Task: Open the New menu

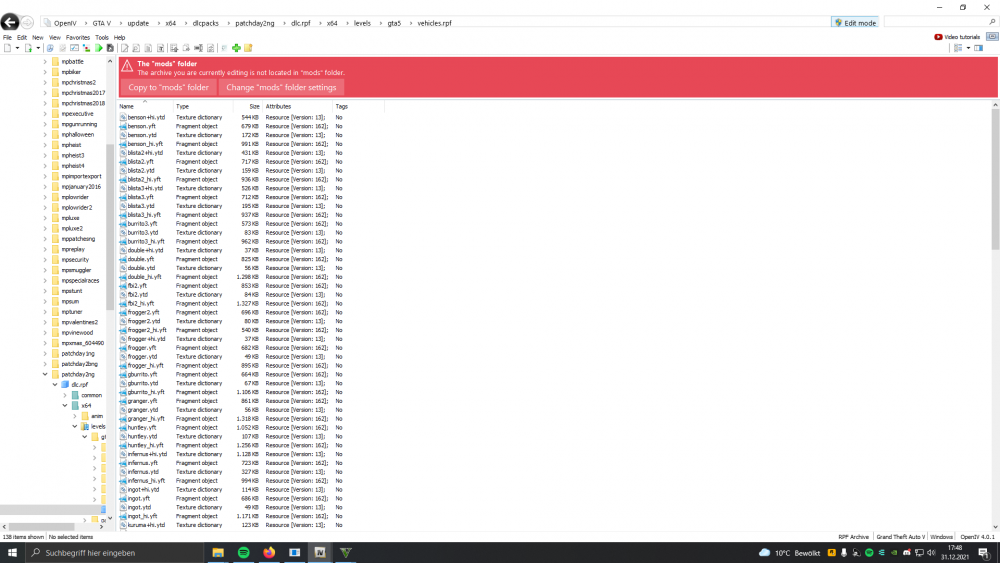Action: coord(38,38)
